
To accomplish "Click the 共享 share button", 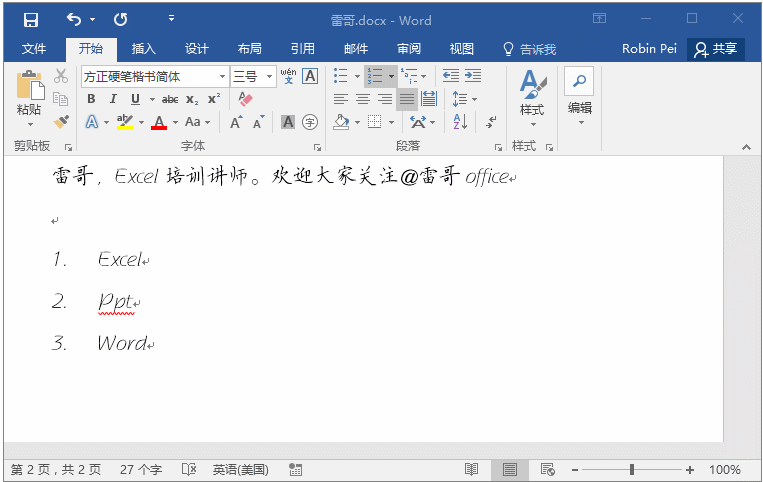I will coord(716,49).
